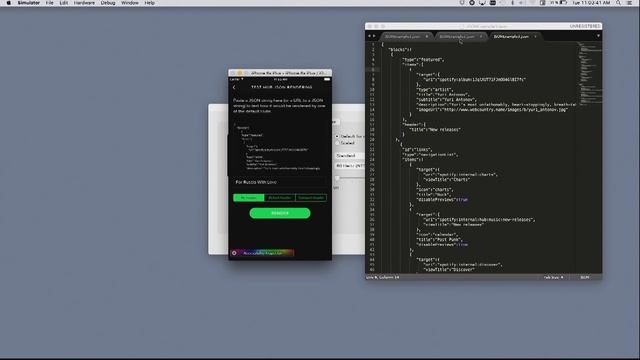Click the editor minimap
This screenshot has width=640, height=360.
click(590, 73)
